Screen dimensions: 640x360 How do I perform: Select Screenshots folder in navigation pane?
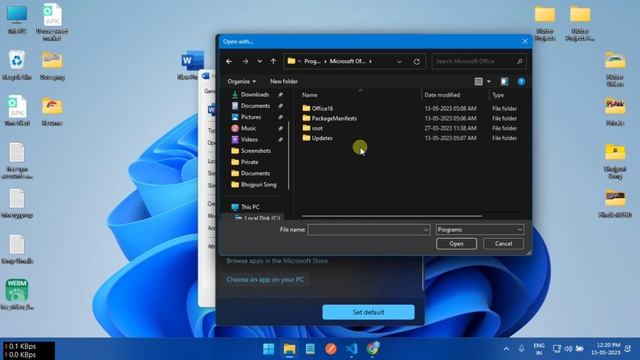click(x=256, y=151)
